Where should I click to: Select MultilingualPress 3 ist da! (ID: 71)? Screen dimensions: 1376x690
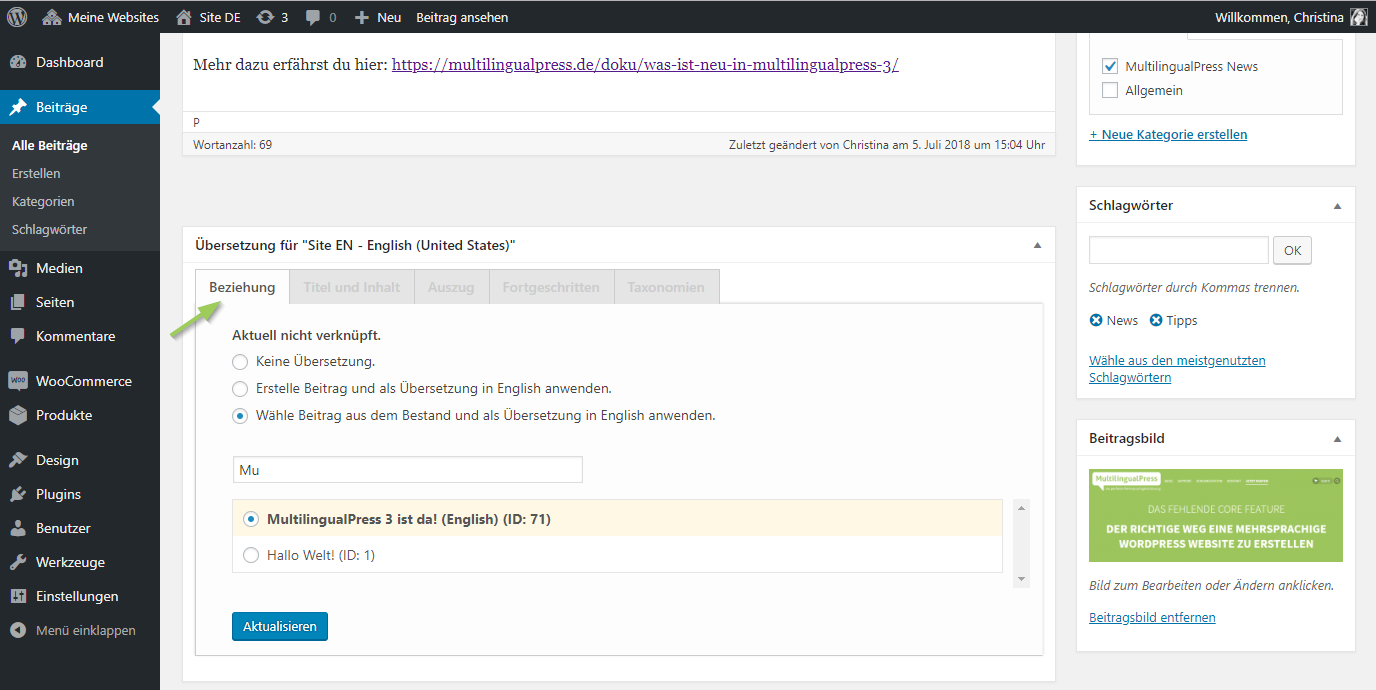coord(251,519)
